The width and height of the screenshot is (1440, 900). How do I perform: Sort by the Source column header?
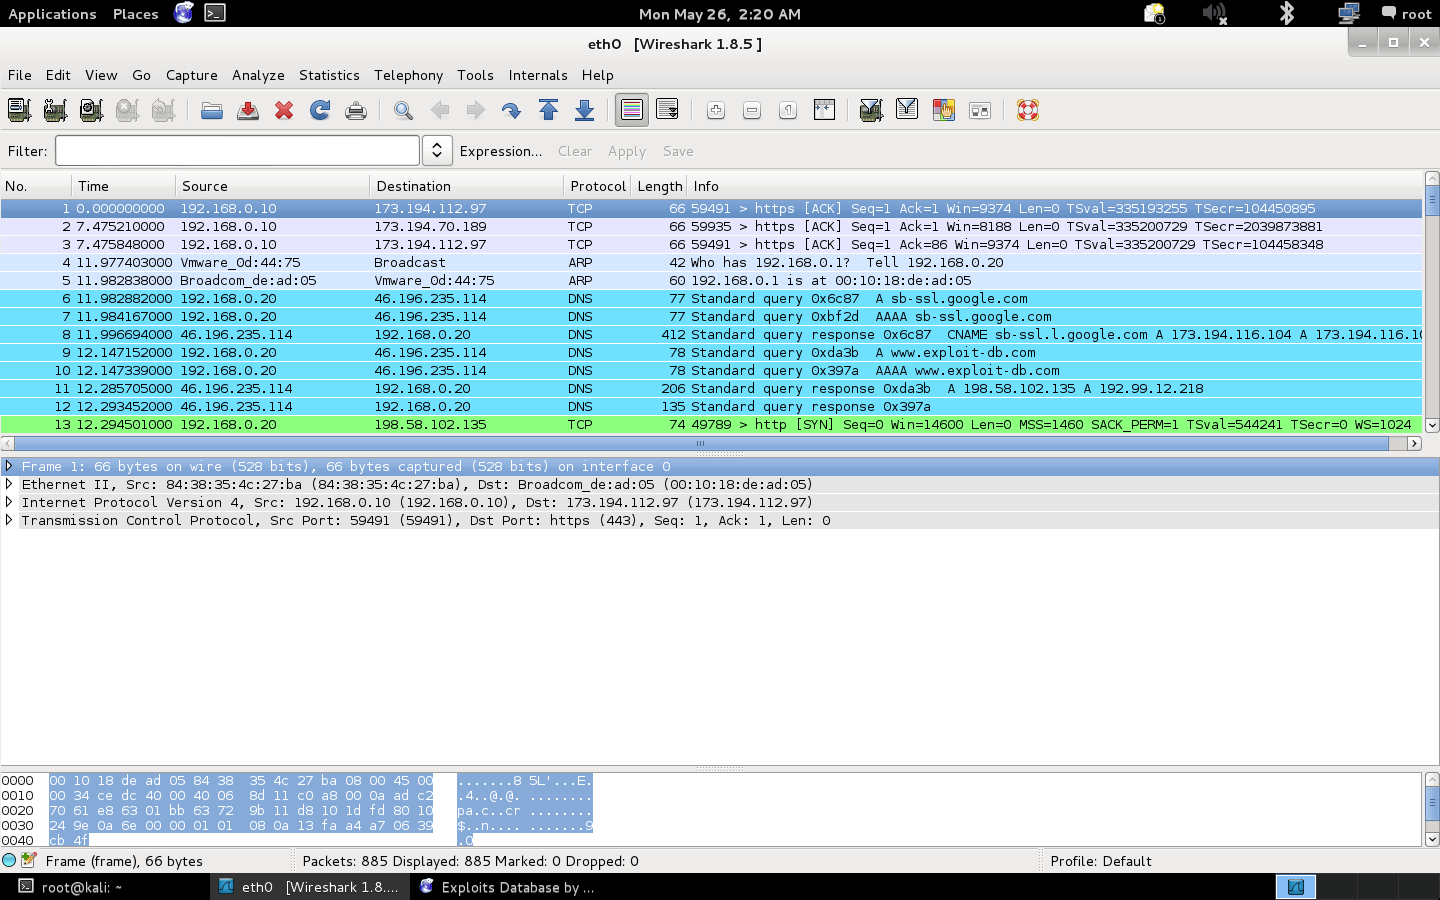(x=272, y=186)
